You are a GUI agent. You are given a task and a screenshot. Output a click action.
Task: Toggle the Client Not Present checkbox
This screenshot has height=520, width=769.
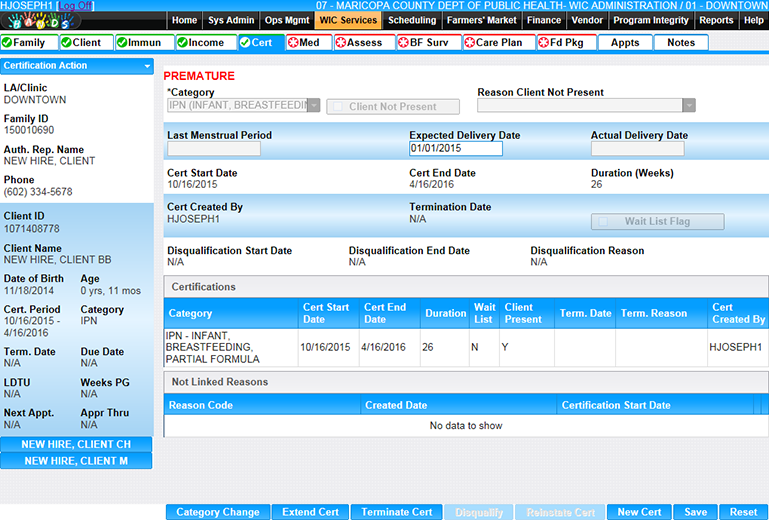point(337,107)
